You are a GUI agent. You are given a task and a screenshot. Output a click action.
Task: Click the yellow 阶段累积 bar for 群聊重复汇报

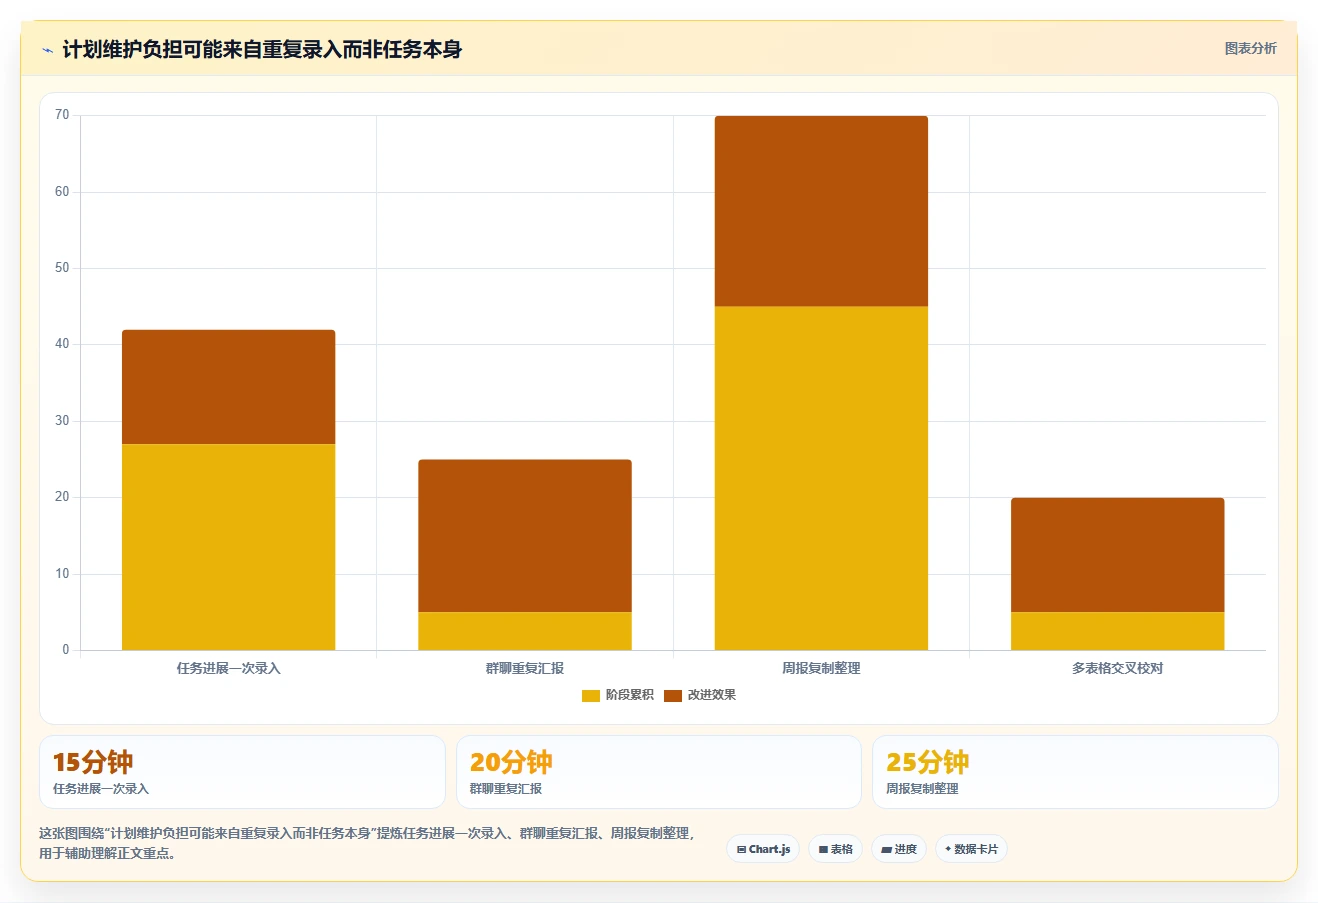pyautogui.click(x=525, y=631)
